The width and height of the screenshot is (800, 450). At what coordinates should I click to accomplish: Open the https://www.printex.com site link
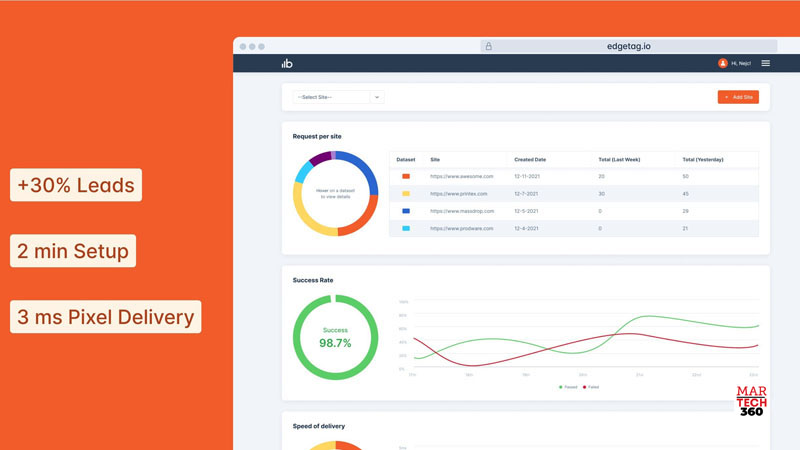[x=459, y=193]
